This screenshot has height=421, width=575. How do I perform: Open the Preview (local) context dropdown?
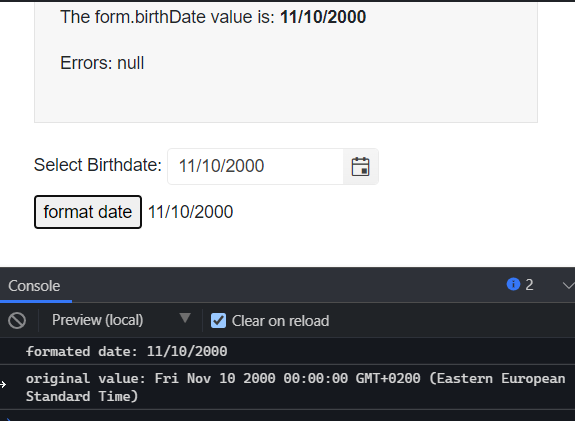(121, 320)
